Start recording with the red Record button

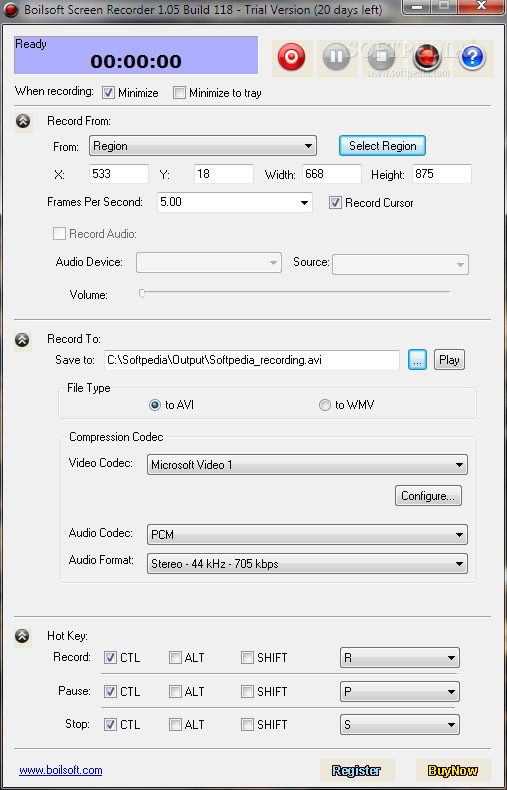point(292,56)
